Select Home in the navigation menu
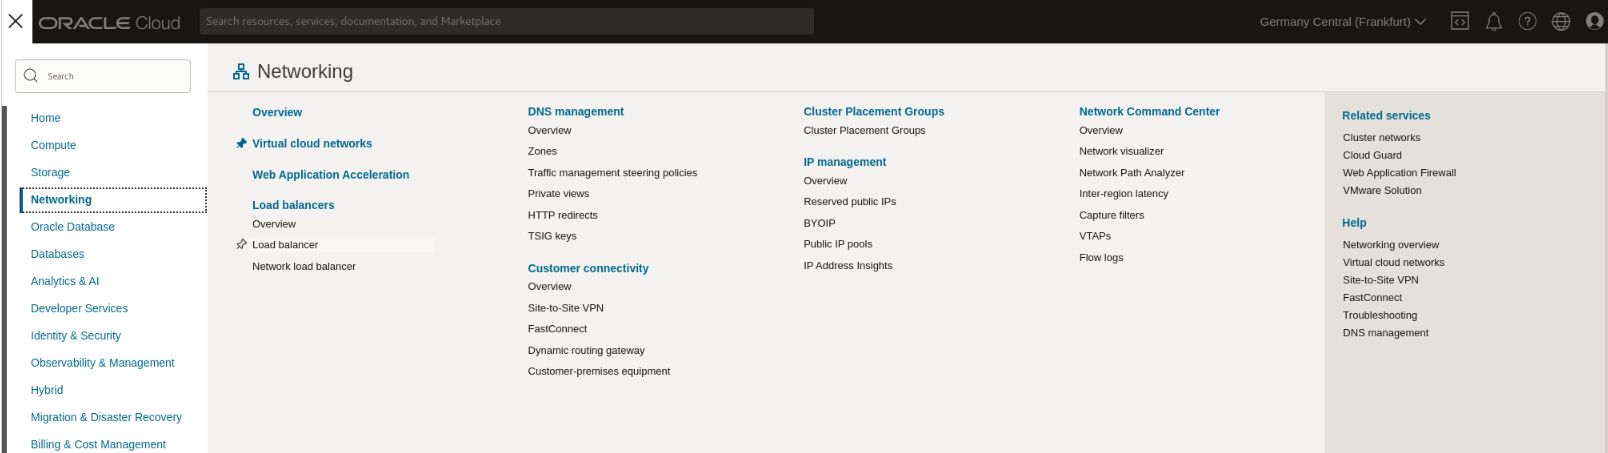The height and width of the screenshot is (453, 1608). 46,118
